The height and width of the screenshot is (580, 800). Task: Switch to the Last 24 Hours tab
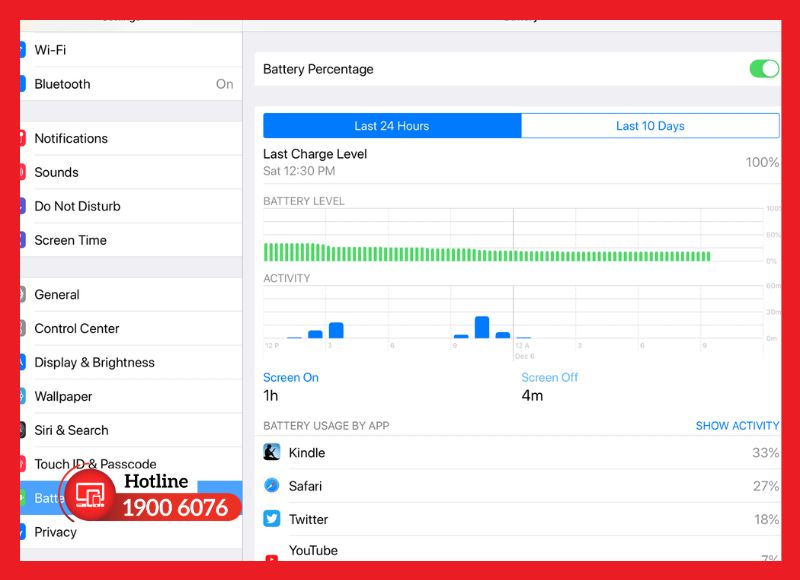392,126
